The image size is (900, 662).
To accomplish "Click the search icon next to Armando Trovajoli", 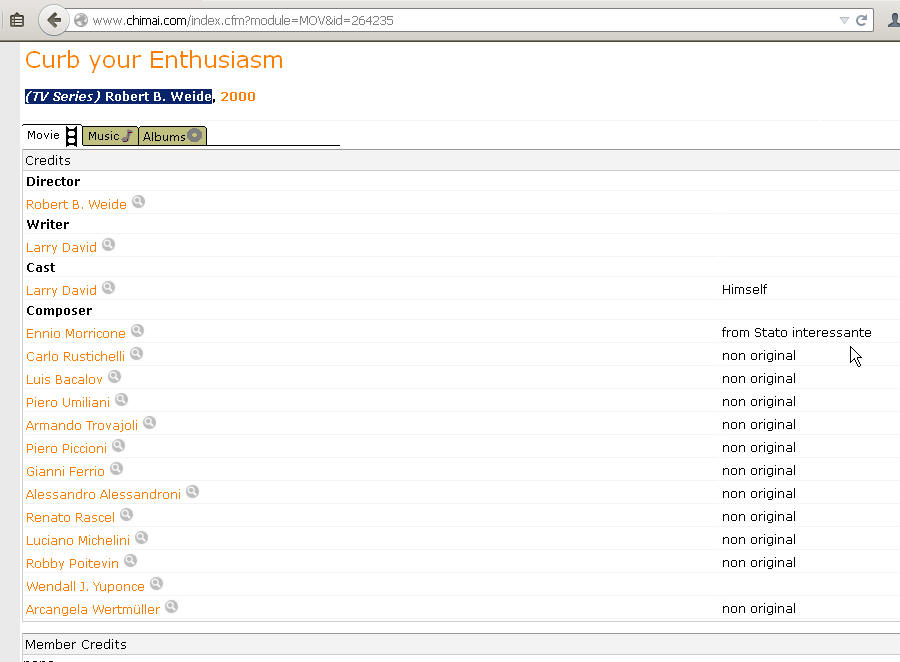I will point(149,423).
